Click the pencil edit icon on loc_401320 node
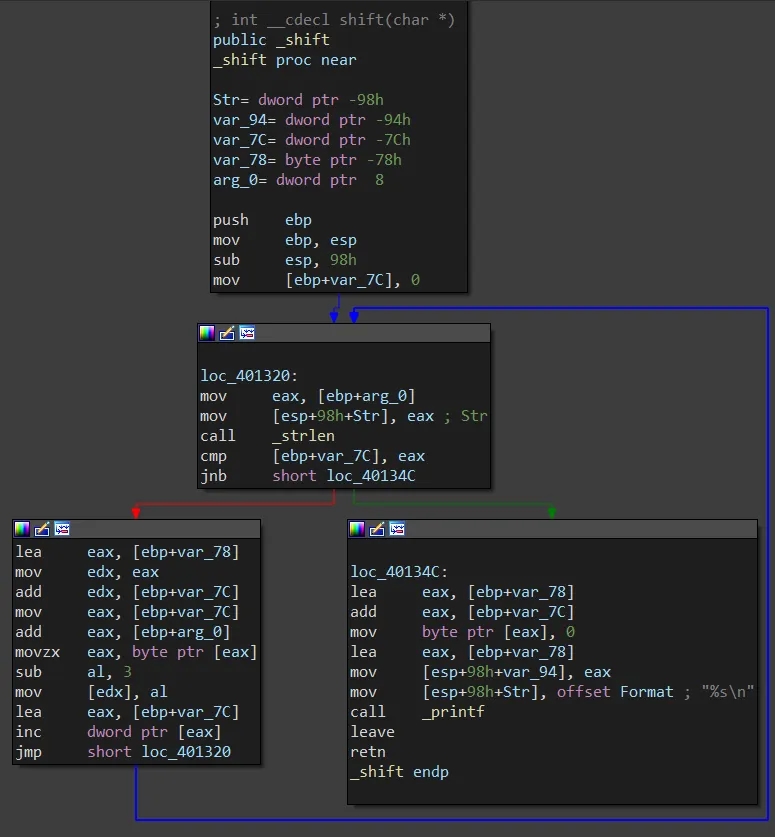This screenshot has height=837, width=775. click(x=227, y=333)
